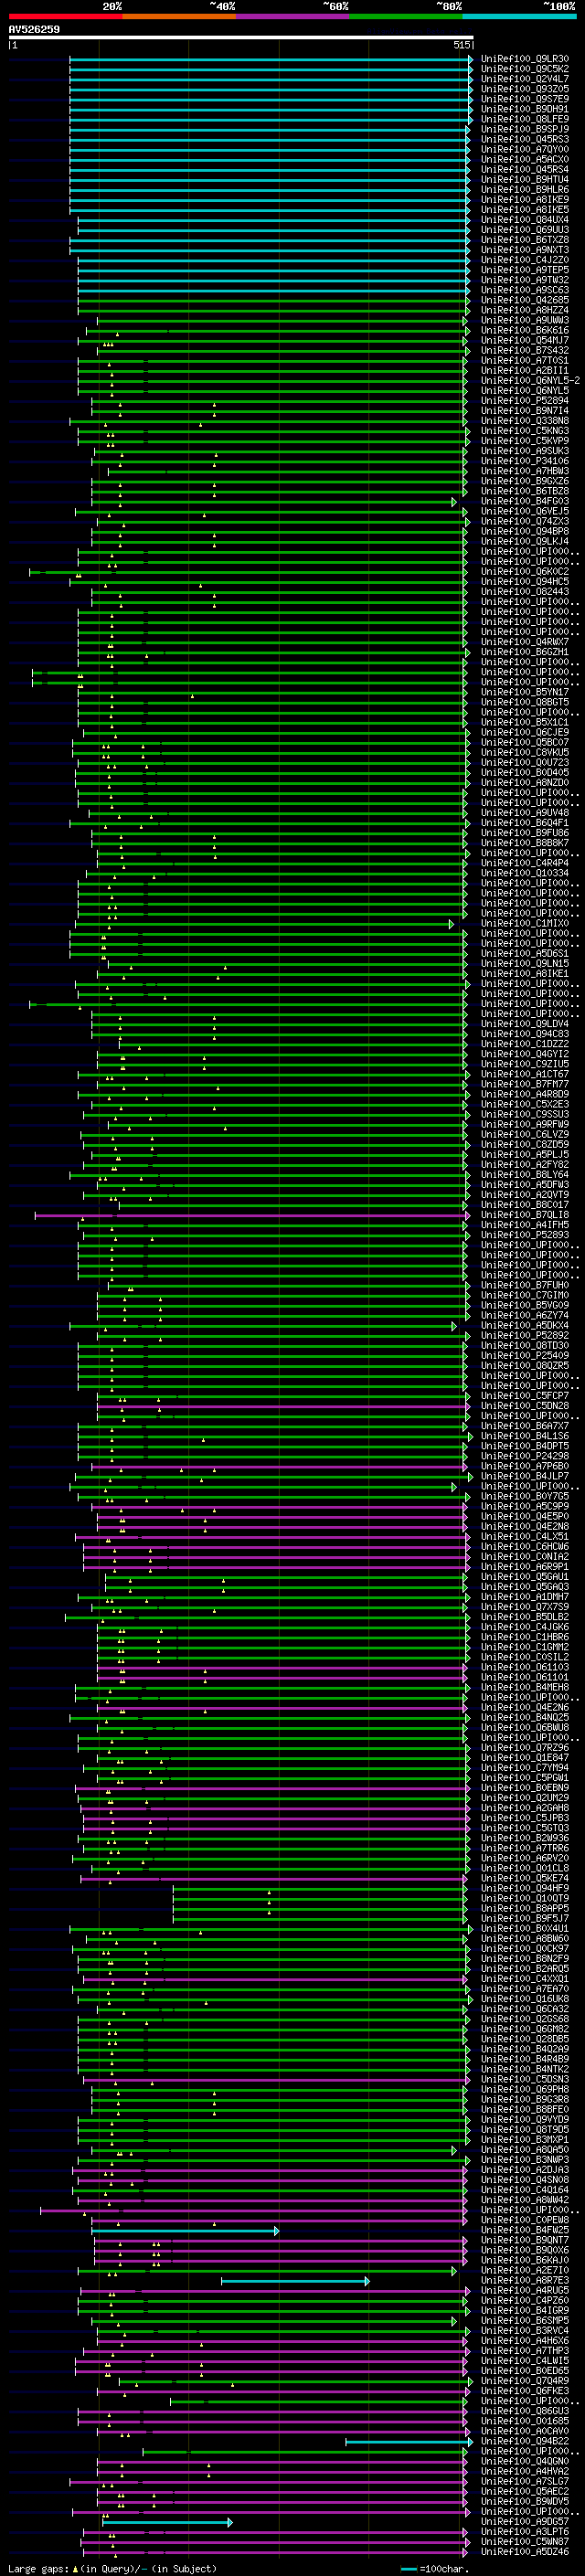The width and height of the screenshot is (585, 2576).
Task: Select hit label UniRef100_A5DKX4
Action: (x=525, y=1326)
